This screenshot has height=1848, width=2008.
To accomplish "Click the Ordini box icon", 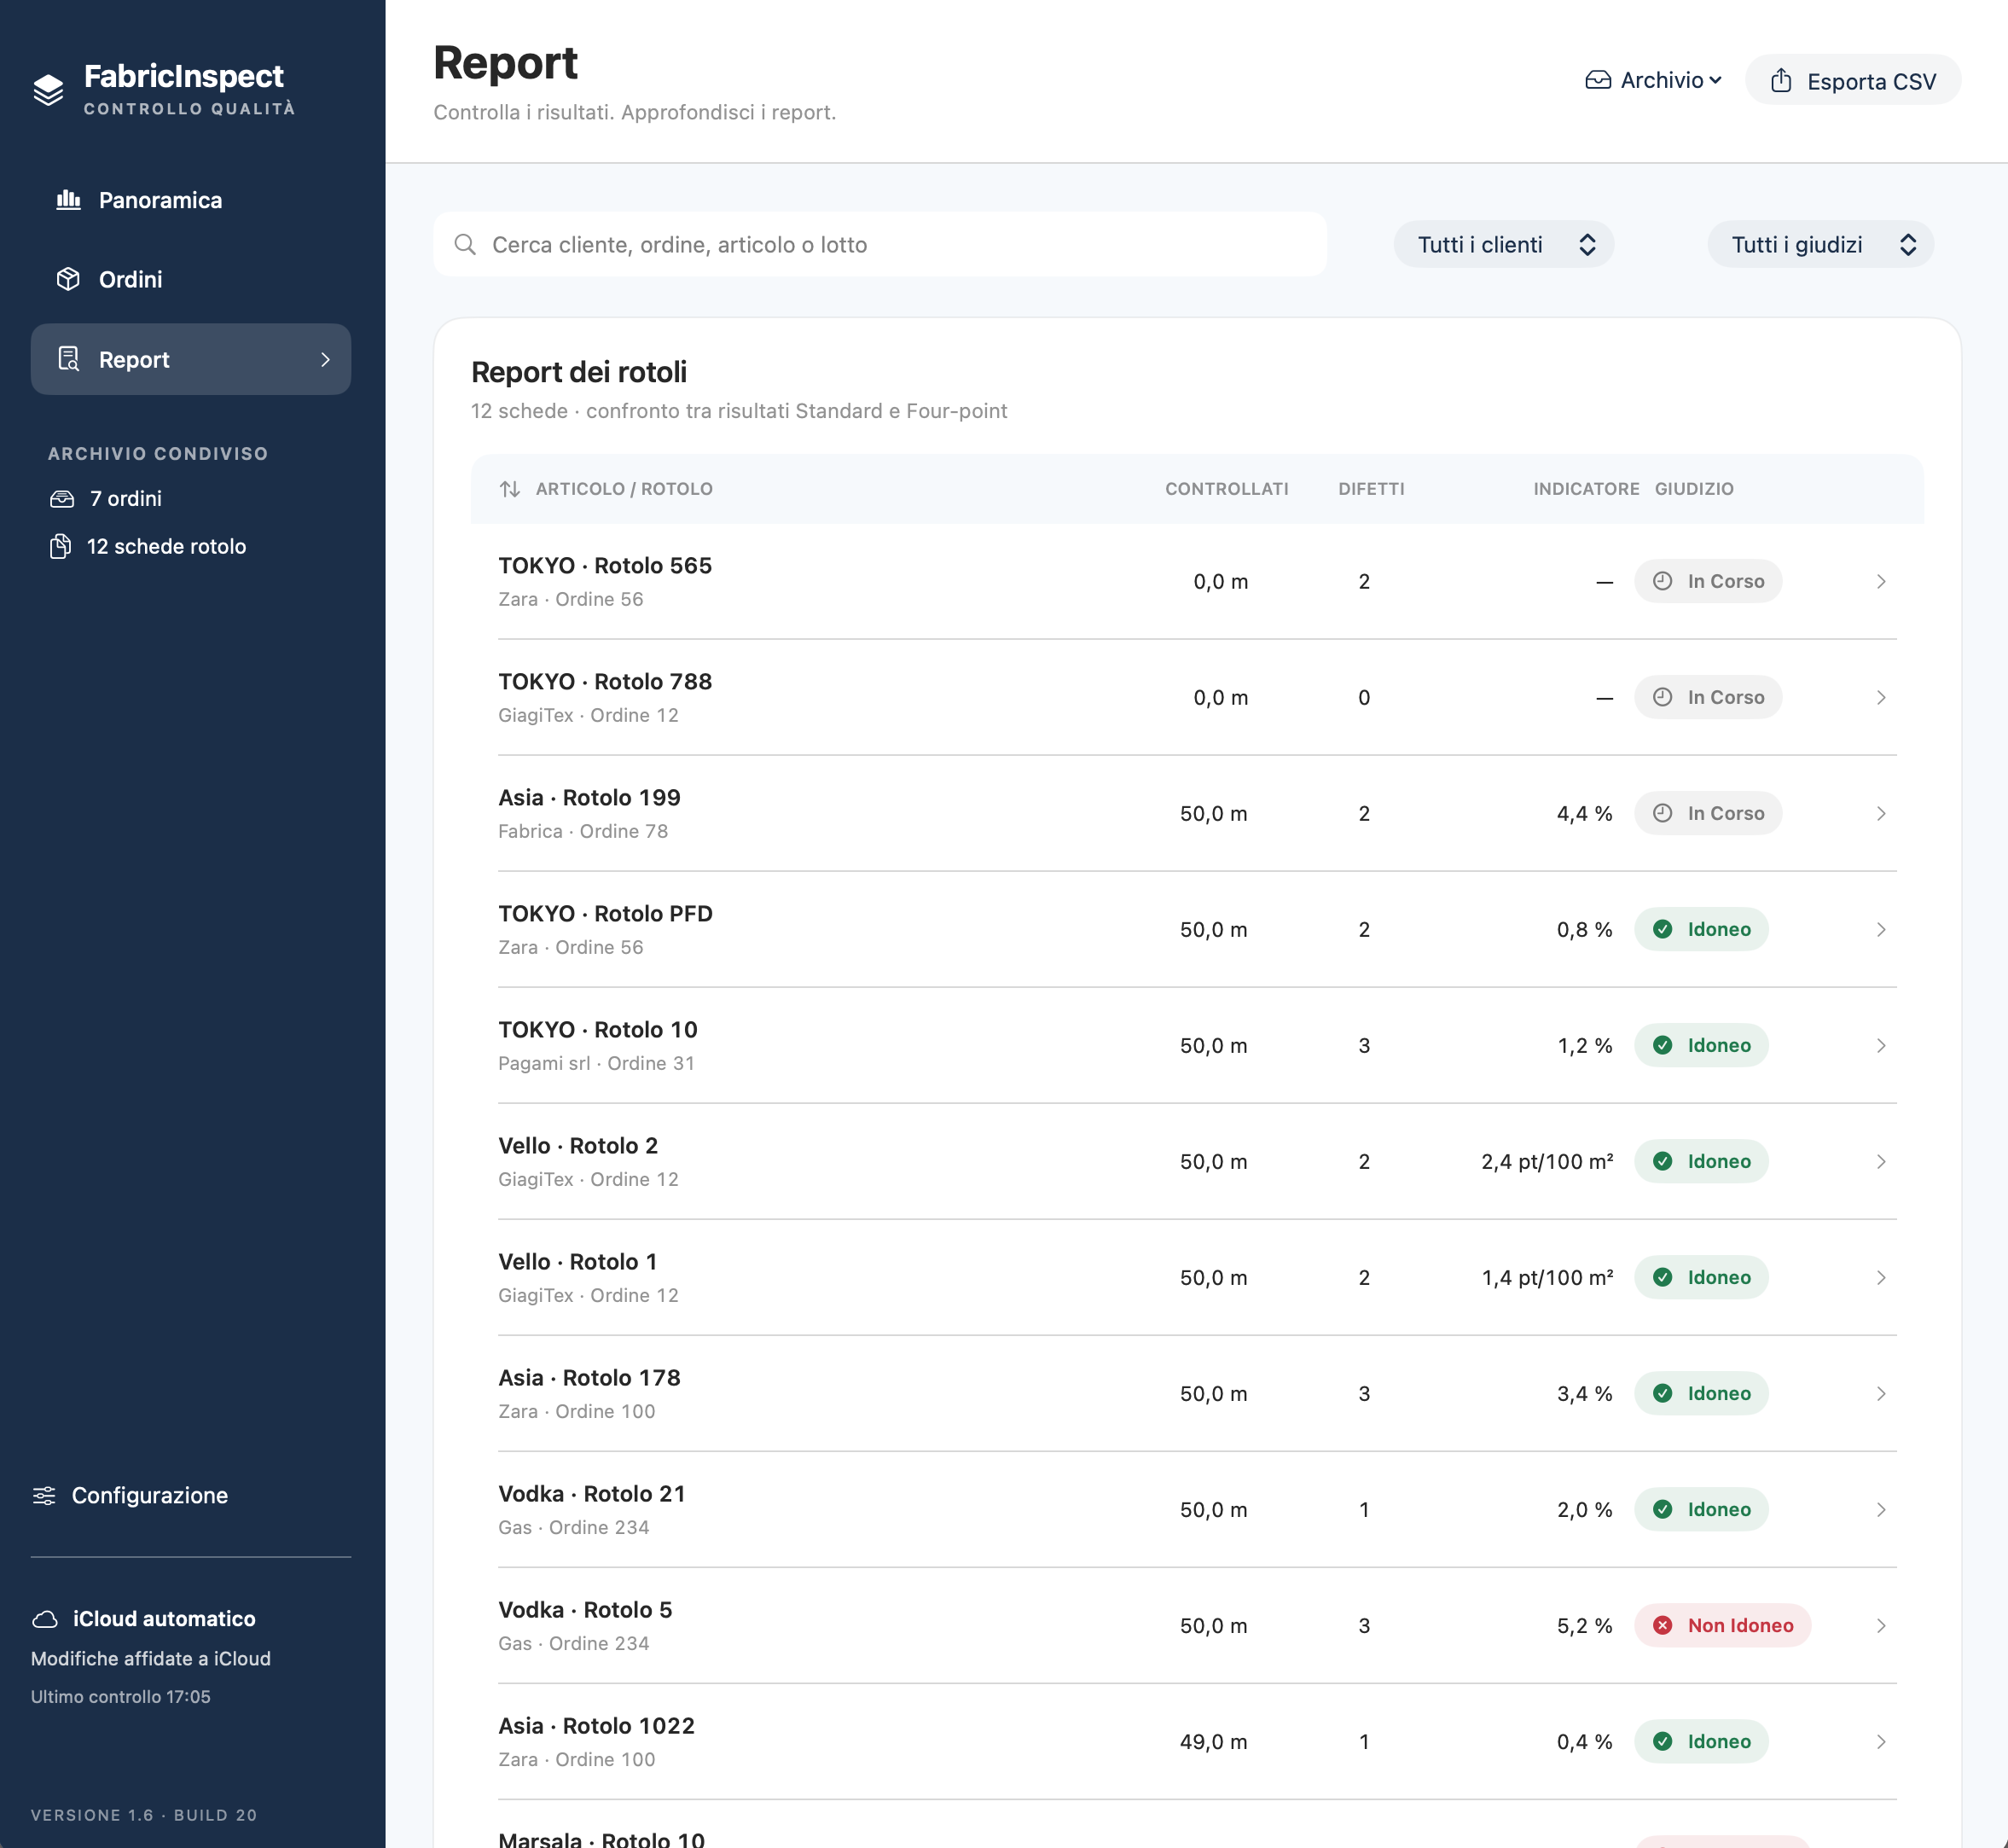I will pyautogui.click(x=68, y=279).
